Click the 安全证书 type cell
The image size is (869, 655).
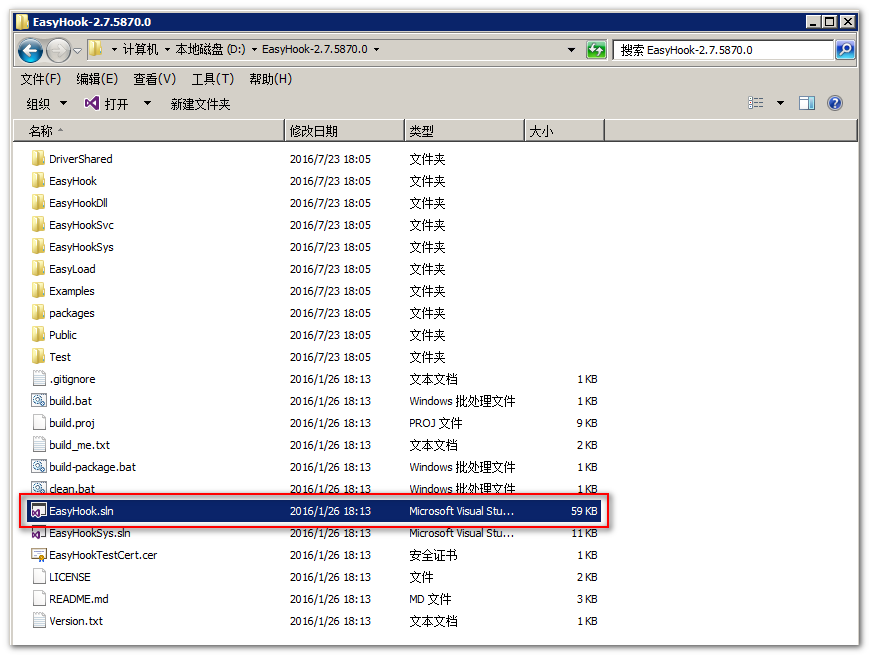pos(433,555)
